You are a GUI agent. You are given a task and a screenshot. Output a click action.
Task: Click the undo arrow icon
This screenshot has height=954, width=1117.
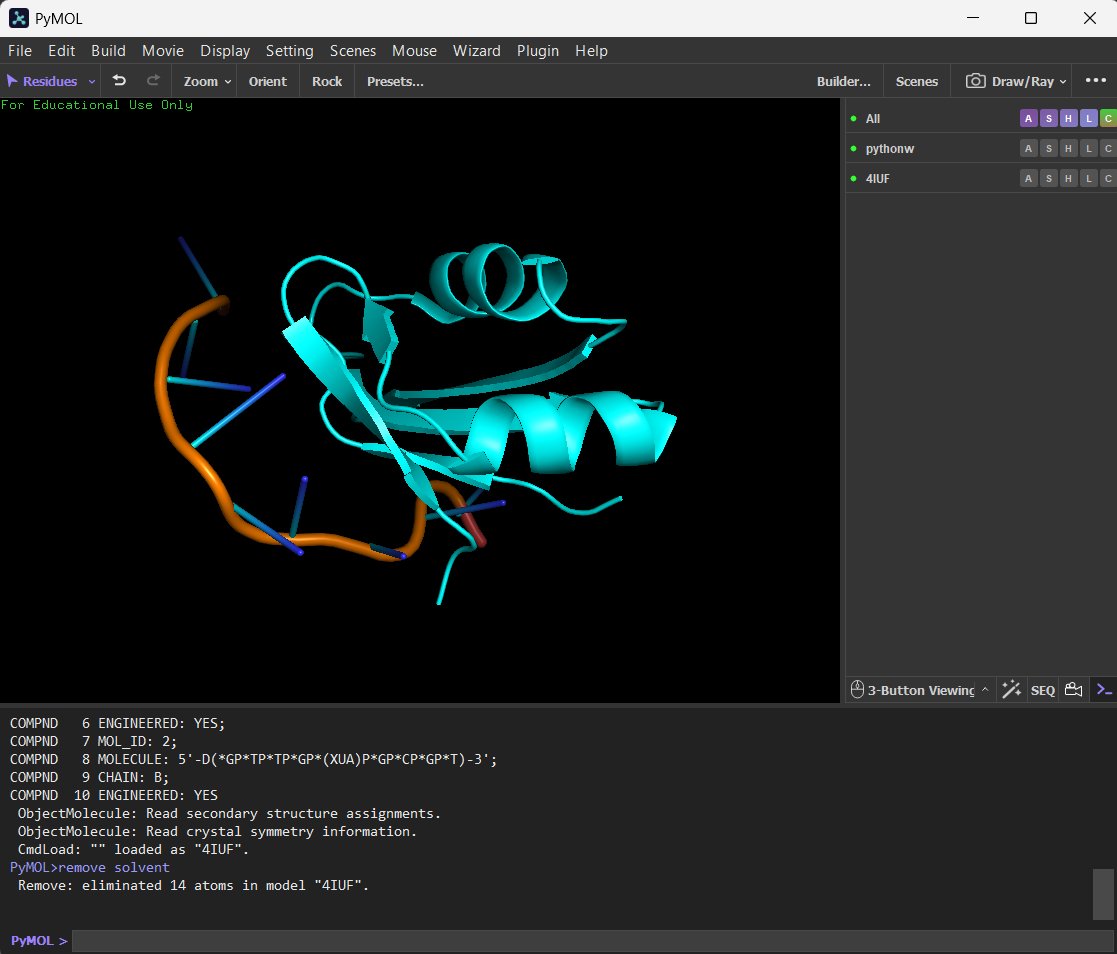point(119,81)
